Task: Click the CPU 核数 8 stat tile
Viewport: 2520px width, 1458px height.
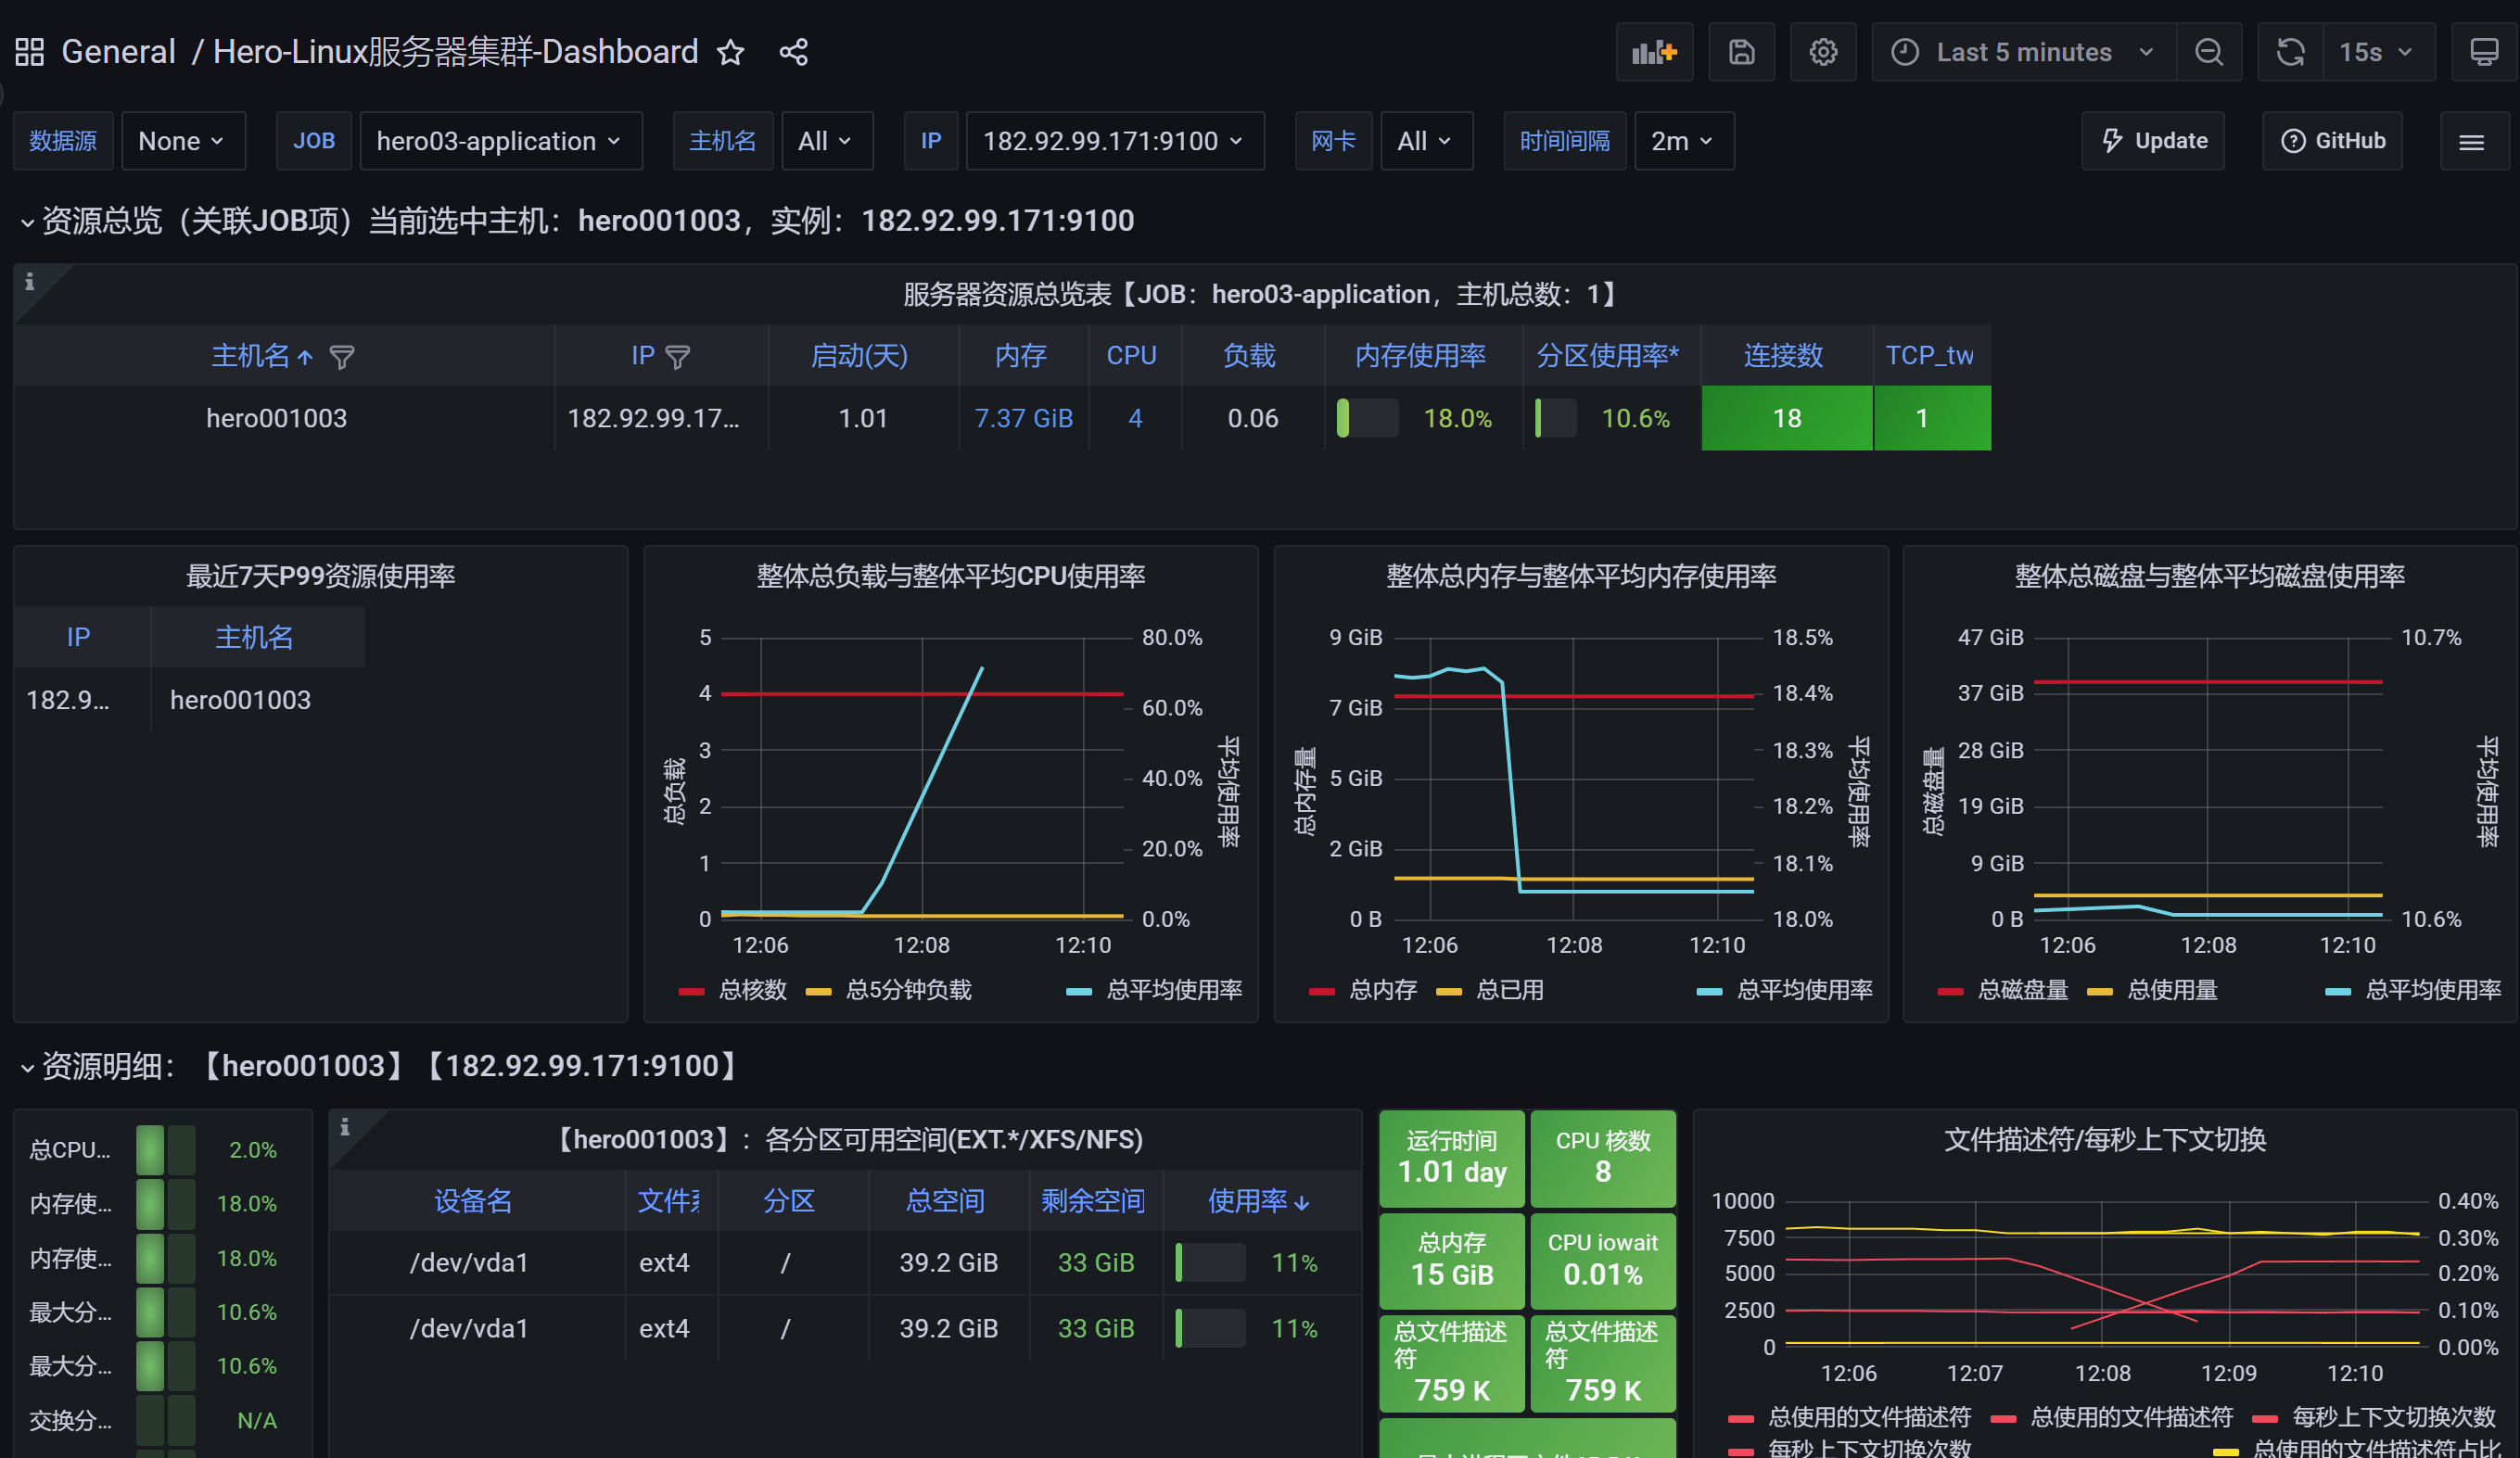Action: pyautogui.click(x=1603, y=1158)
